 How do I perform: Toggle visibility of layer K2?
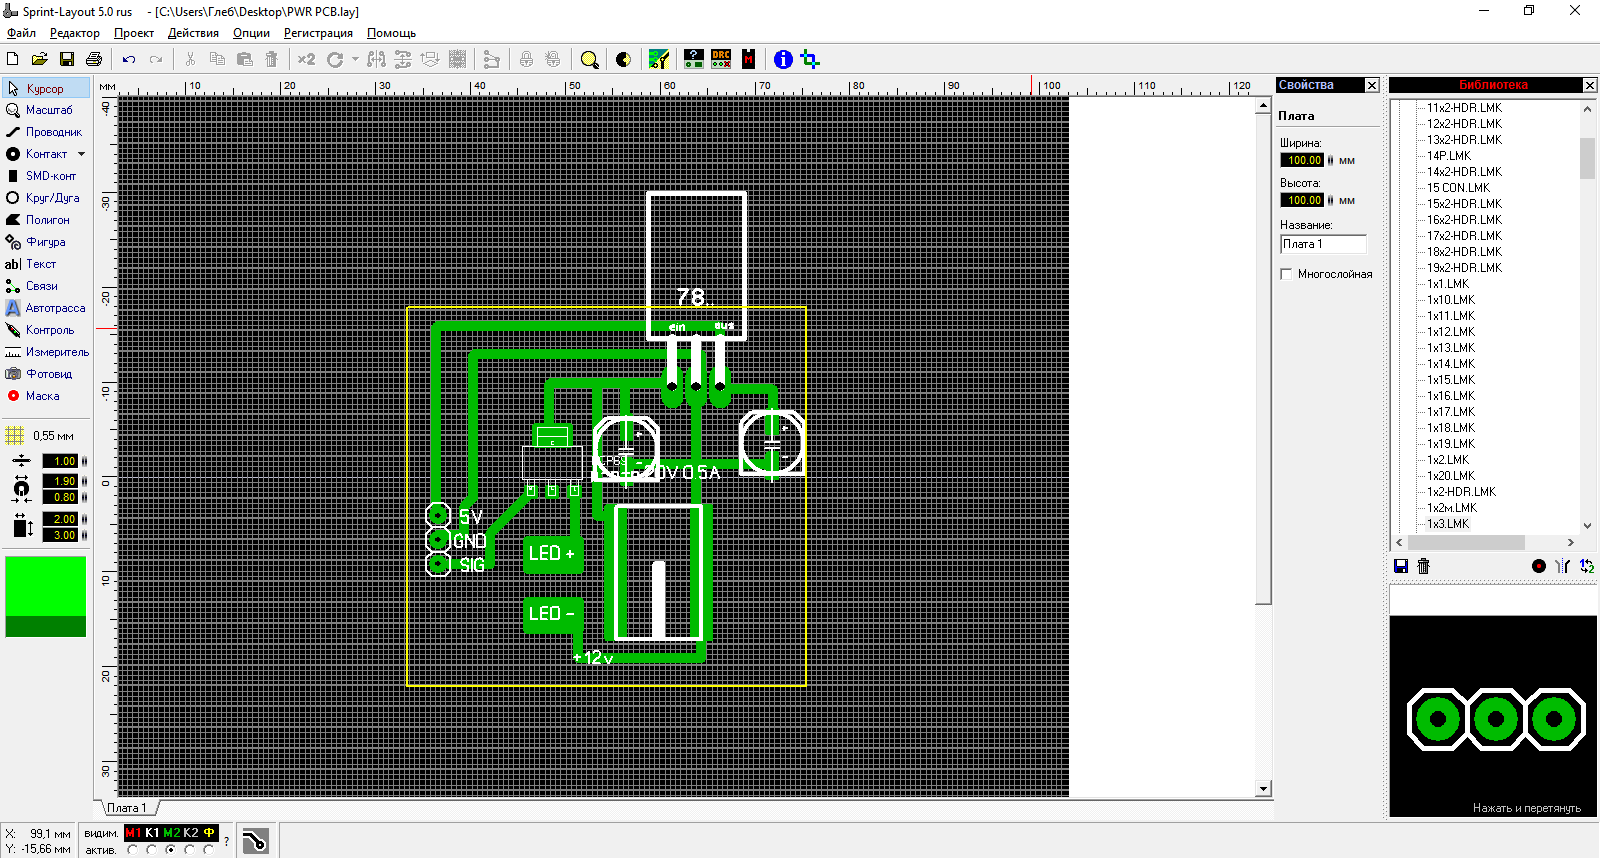[190, 833]
